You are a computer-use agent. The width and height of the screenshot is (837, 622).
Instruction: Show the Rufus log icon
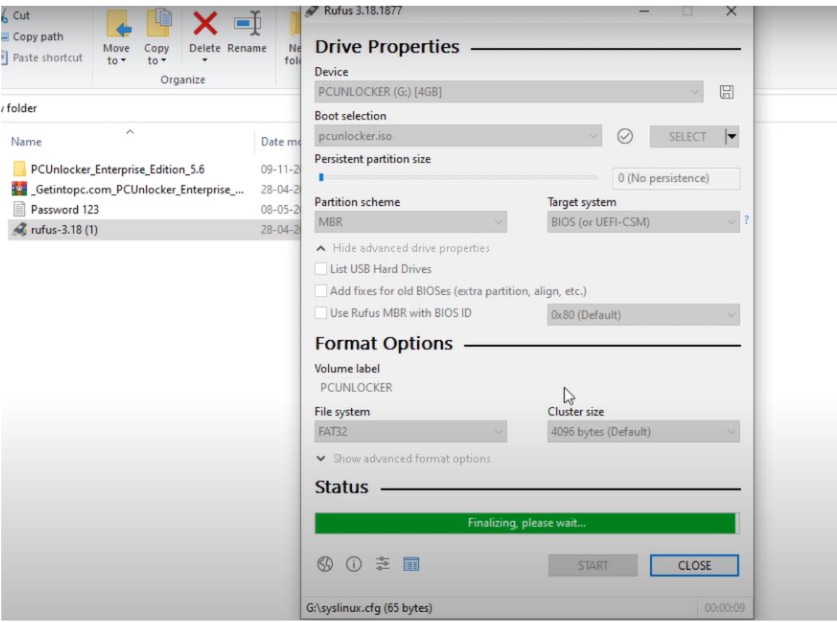[x=411, y=564]
